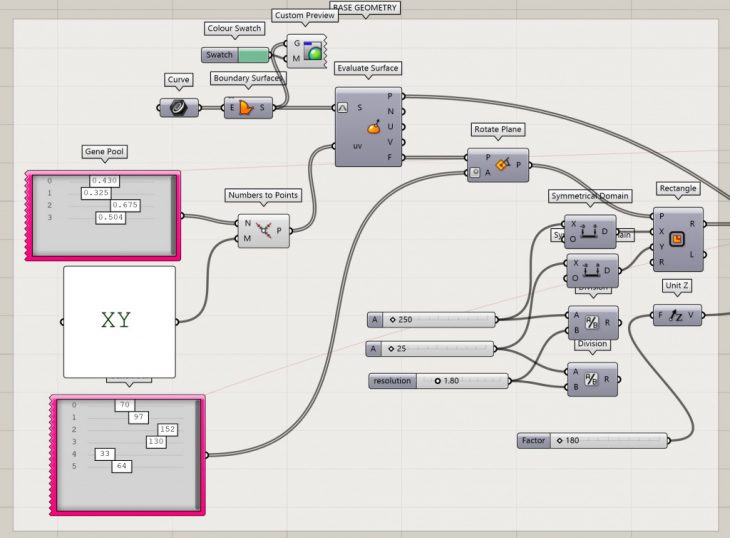The height and width of the screenshot is (538, 730).
Task: Click the upper Symmetrical Domain component icon
Action: (590, 231)
